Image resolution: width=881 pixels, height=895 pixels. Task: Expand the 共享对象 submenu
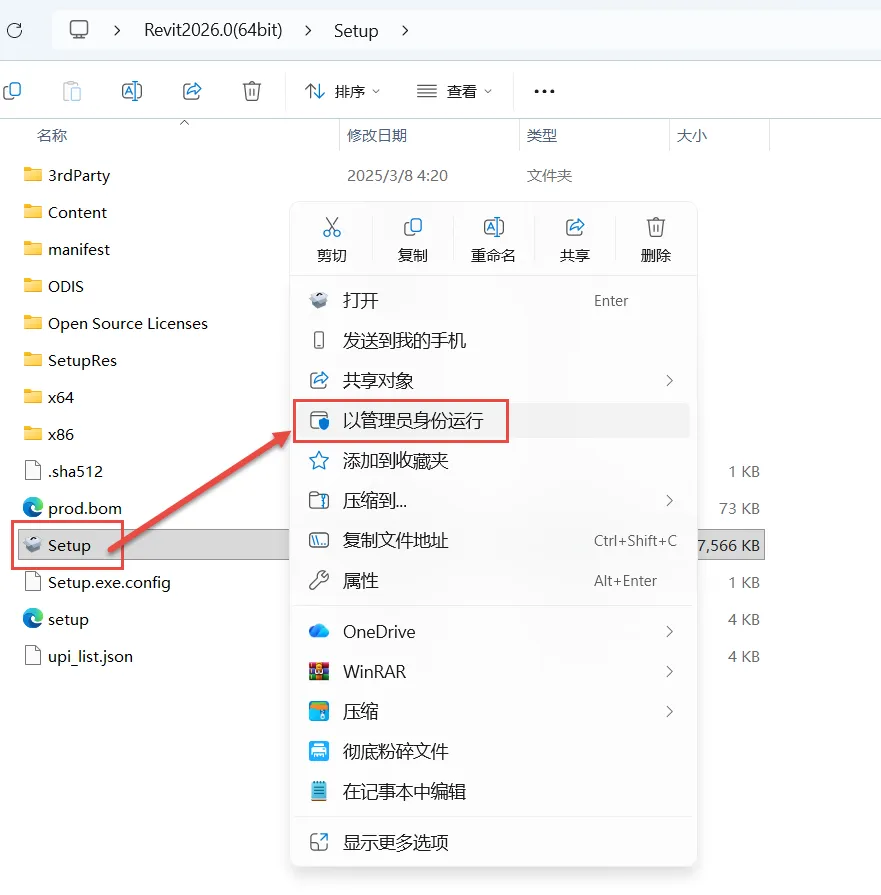pyautogui.click(x=669, y=380)
